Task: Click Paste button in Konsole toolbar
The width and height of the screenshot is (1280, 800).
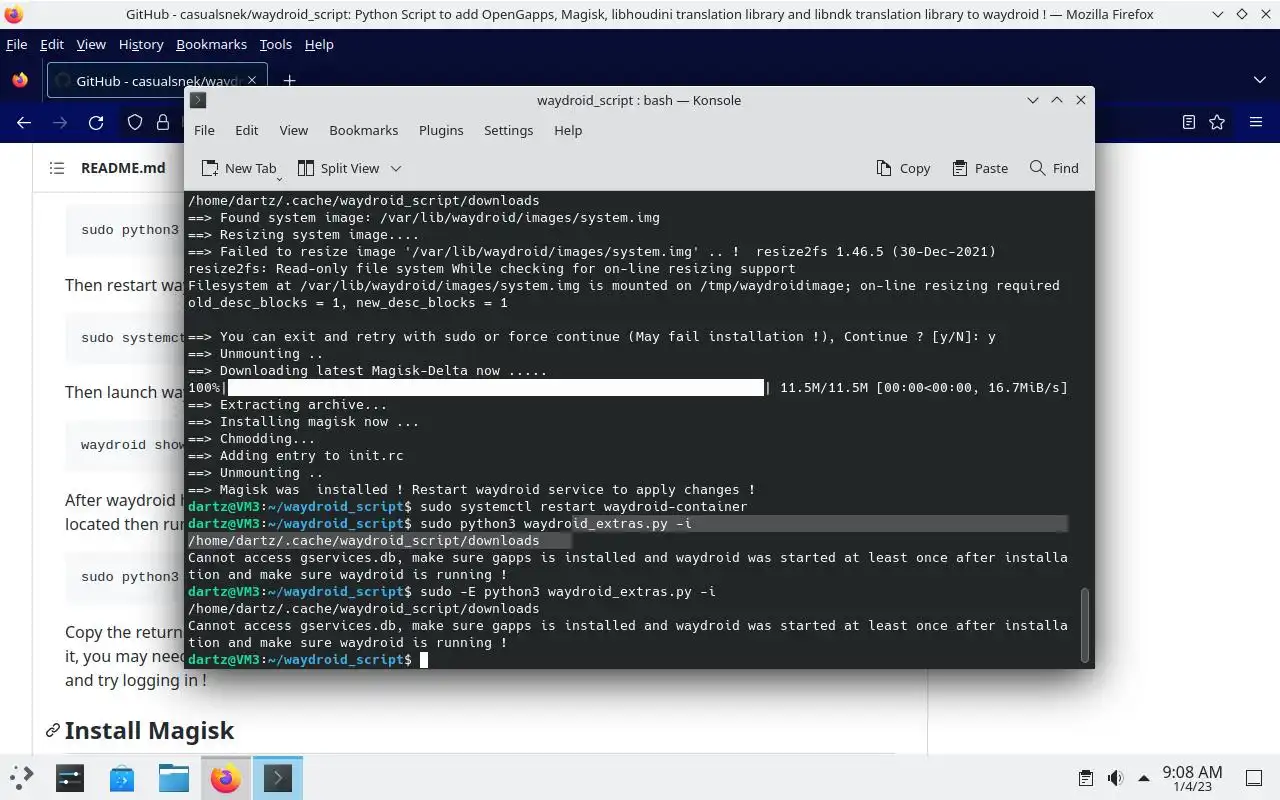Action: click(x=980, y=168)
